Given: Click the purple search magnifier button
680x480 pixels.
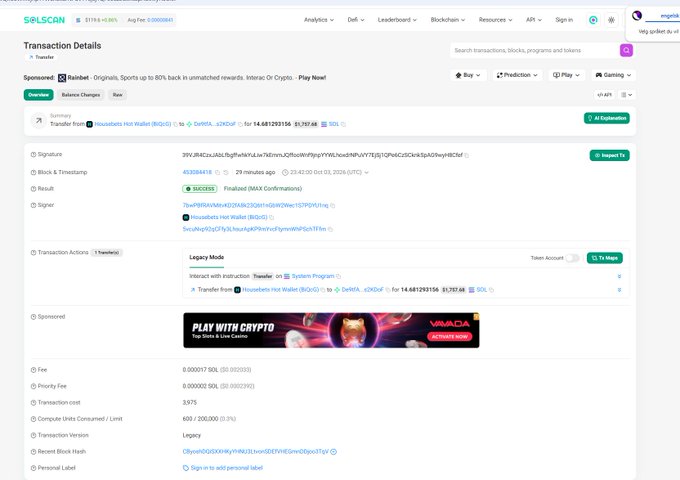Looking at the screenshot, I should pos(626,50).
